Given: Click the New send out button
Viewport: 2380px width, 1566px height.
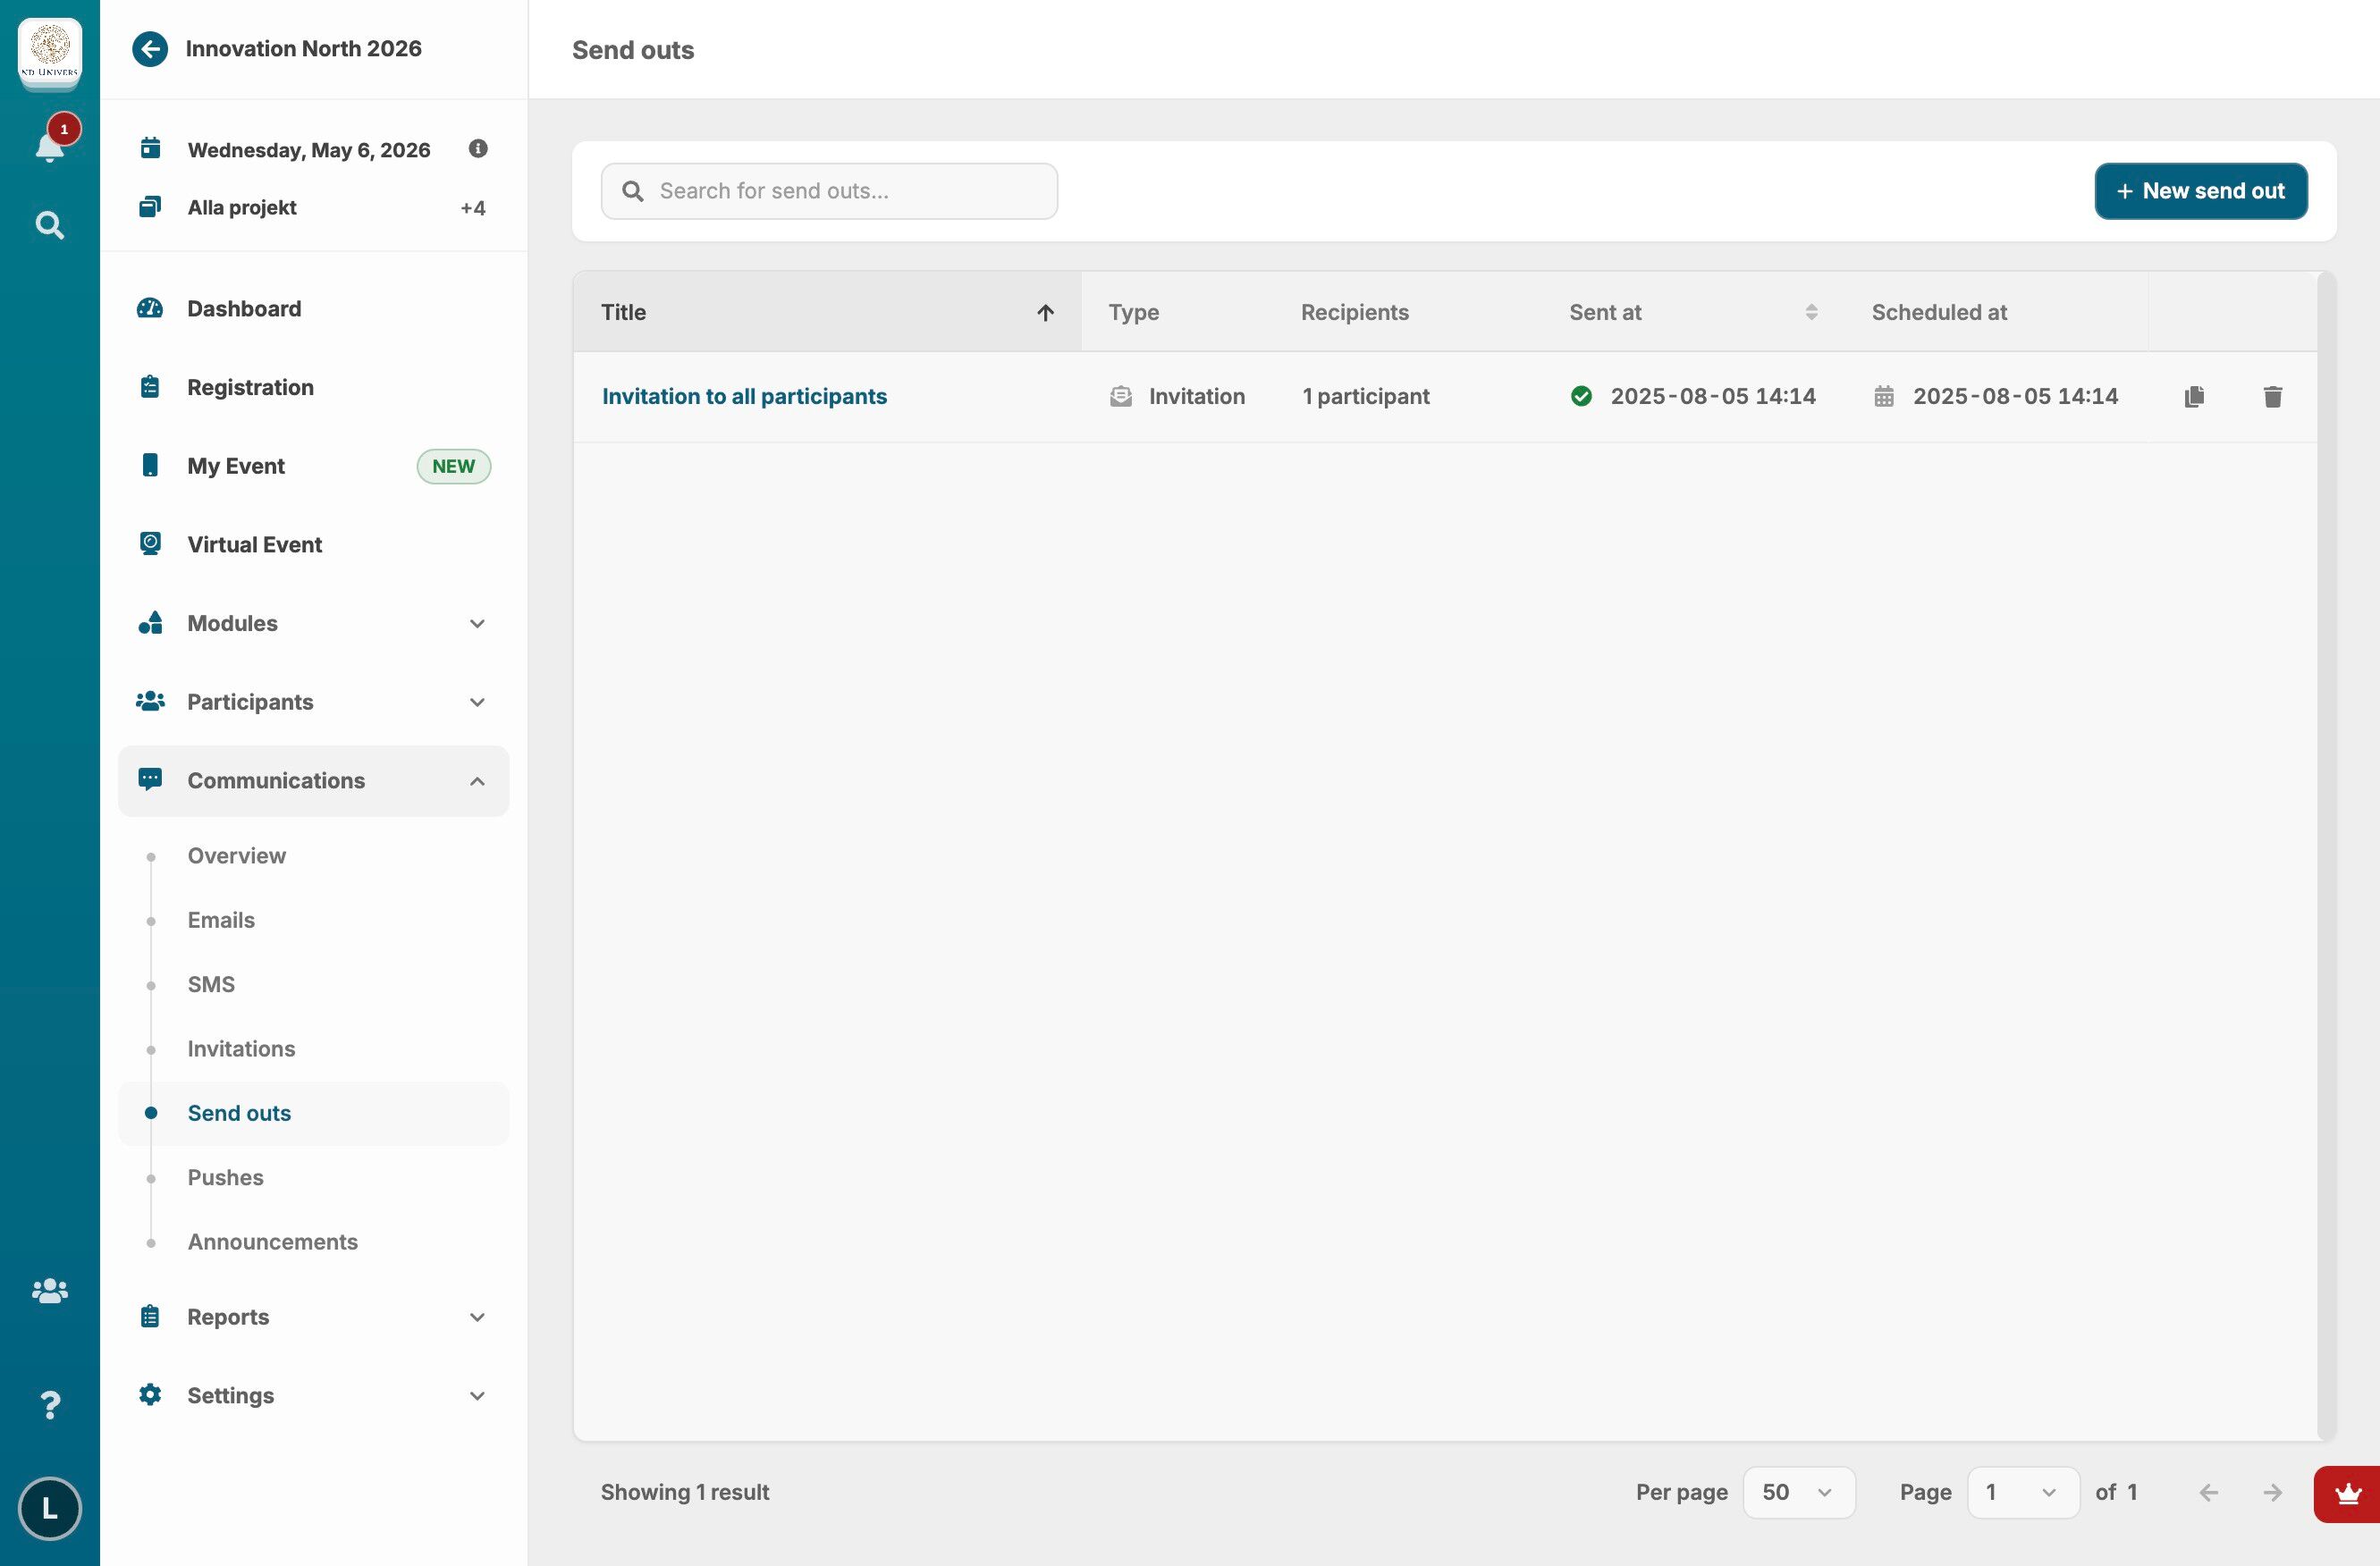Looking at the screenshot, I should pos(2200,191).
